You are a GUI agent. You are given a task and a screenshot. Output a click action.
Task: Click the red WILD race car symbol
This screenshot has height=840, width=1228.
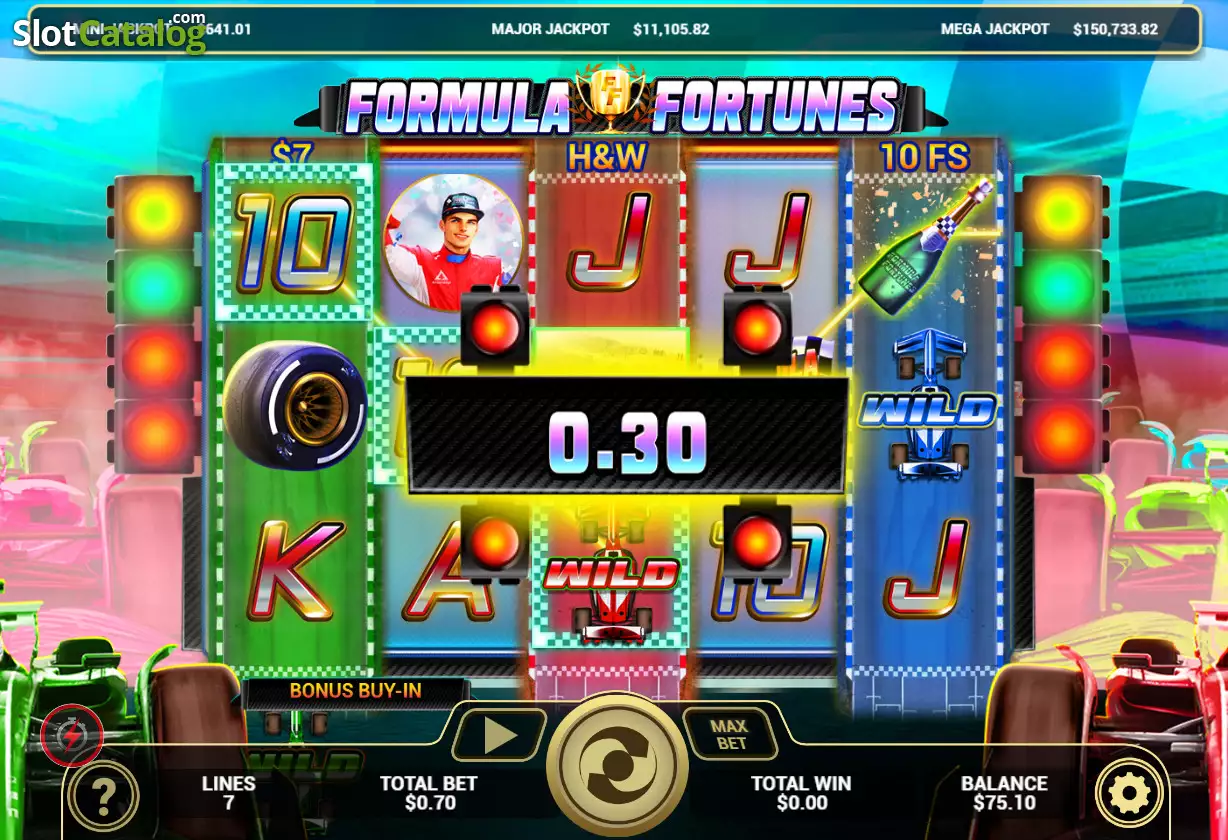[611, 578]
